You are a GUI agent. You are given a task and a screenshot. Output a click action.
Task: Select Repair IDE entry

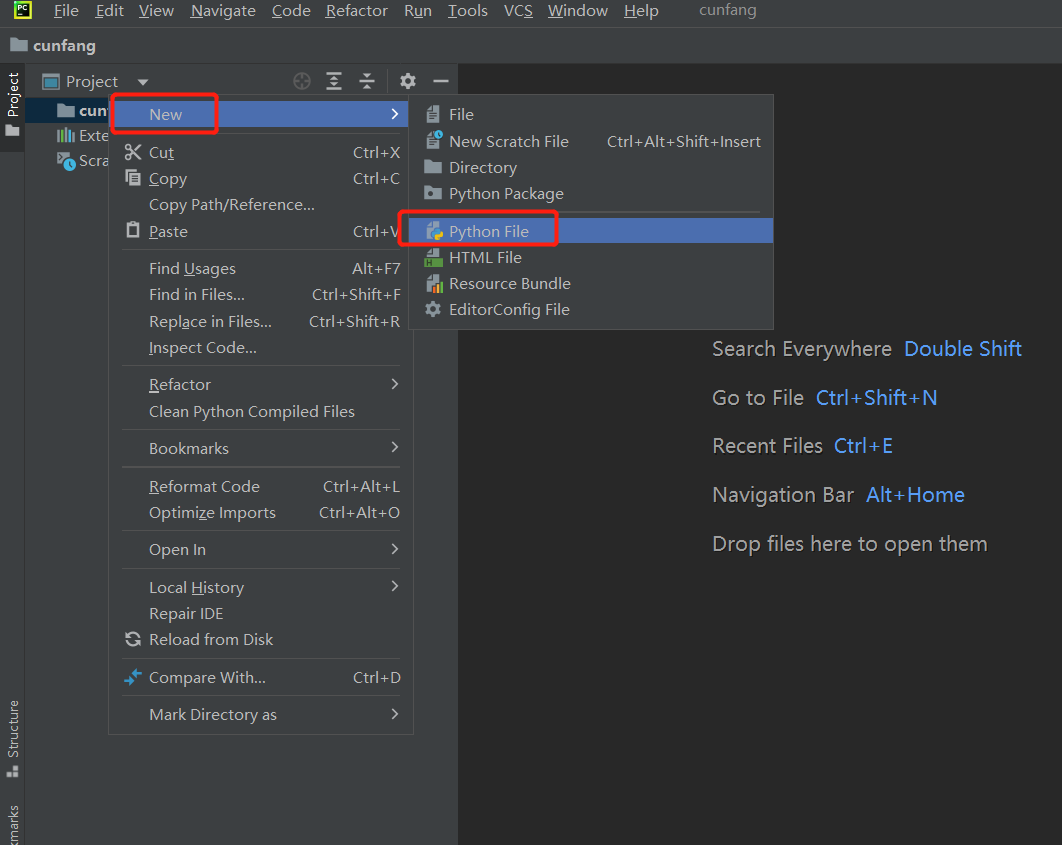pos(261,613)
